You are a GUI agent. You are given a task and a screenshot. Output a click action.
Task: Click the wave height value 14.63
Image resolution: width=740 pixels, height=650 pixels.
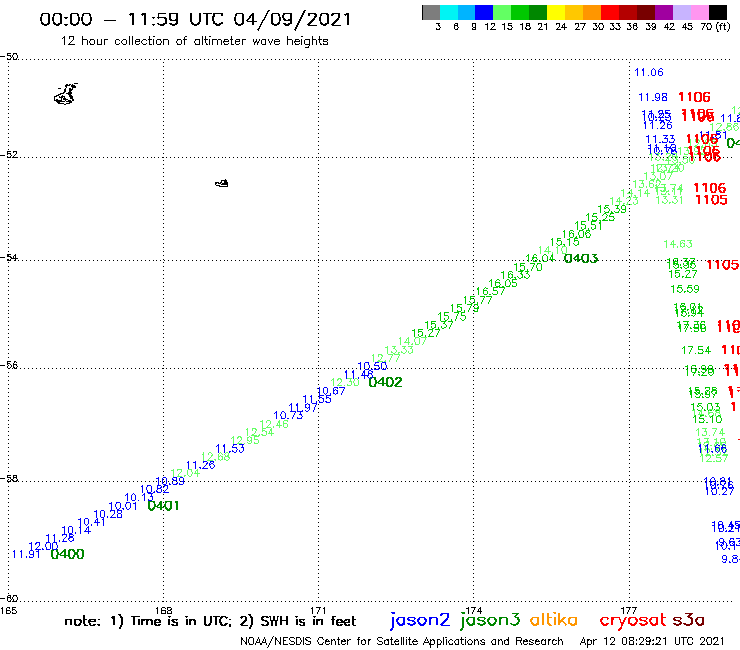tap(678, 244)
